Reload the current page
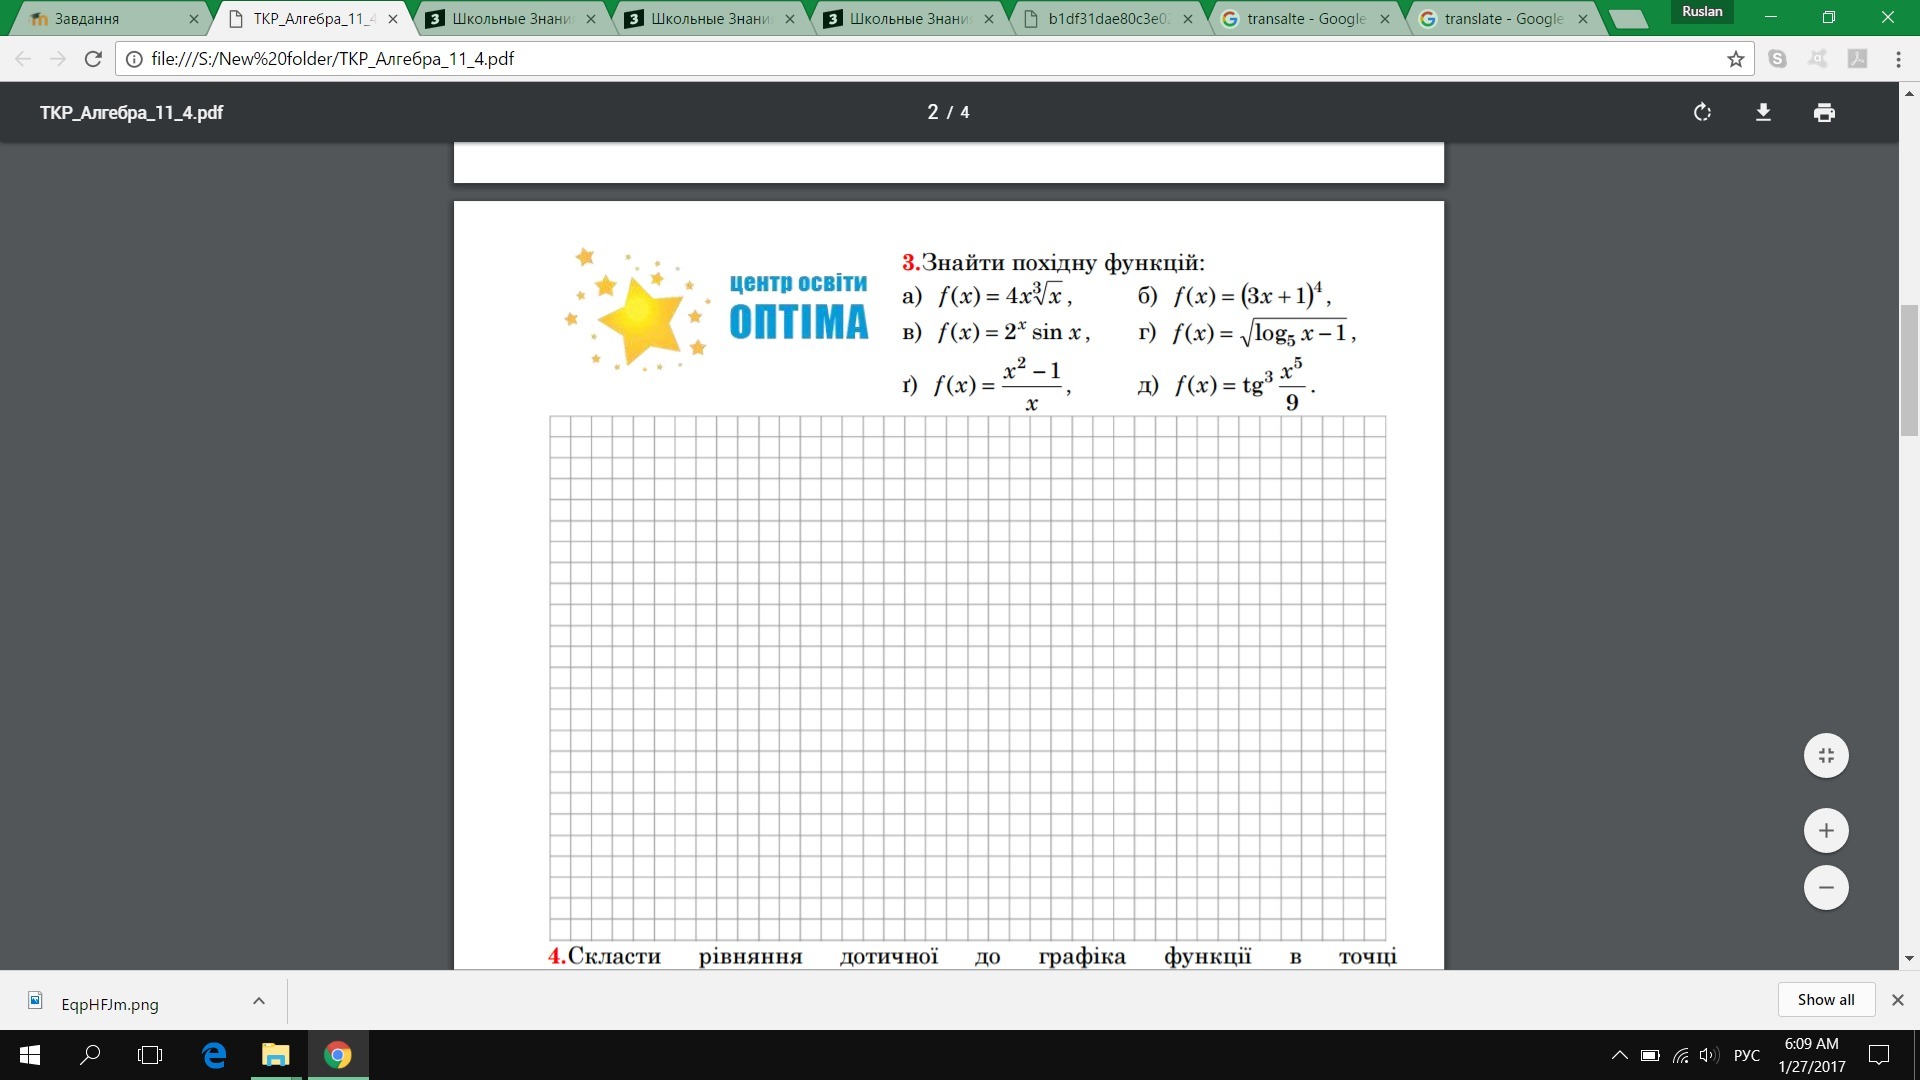The width and height of the screenshot is (1920, 1080). (x=93, y=59)
